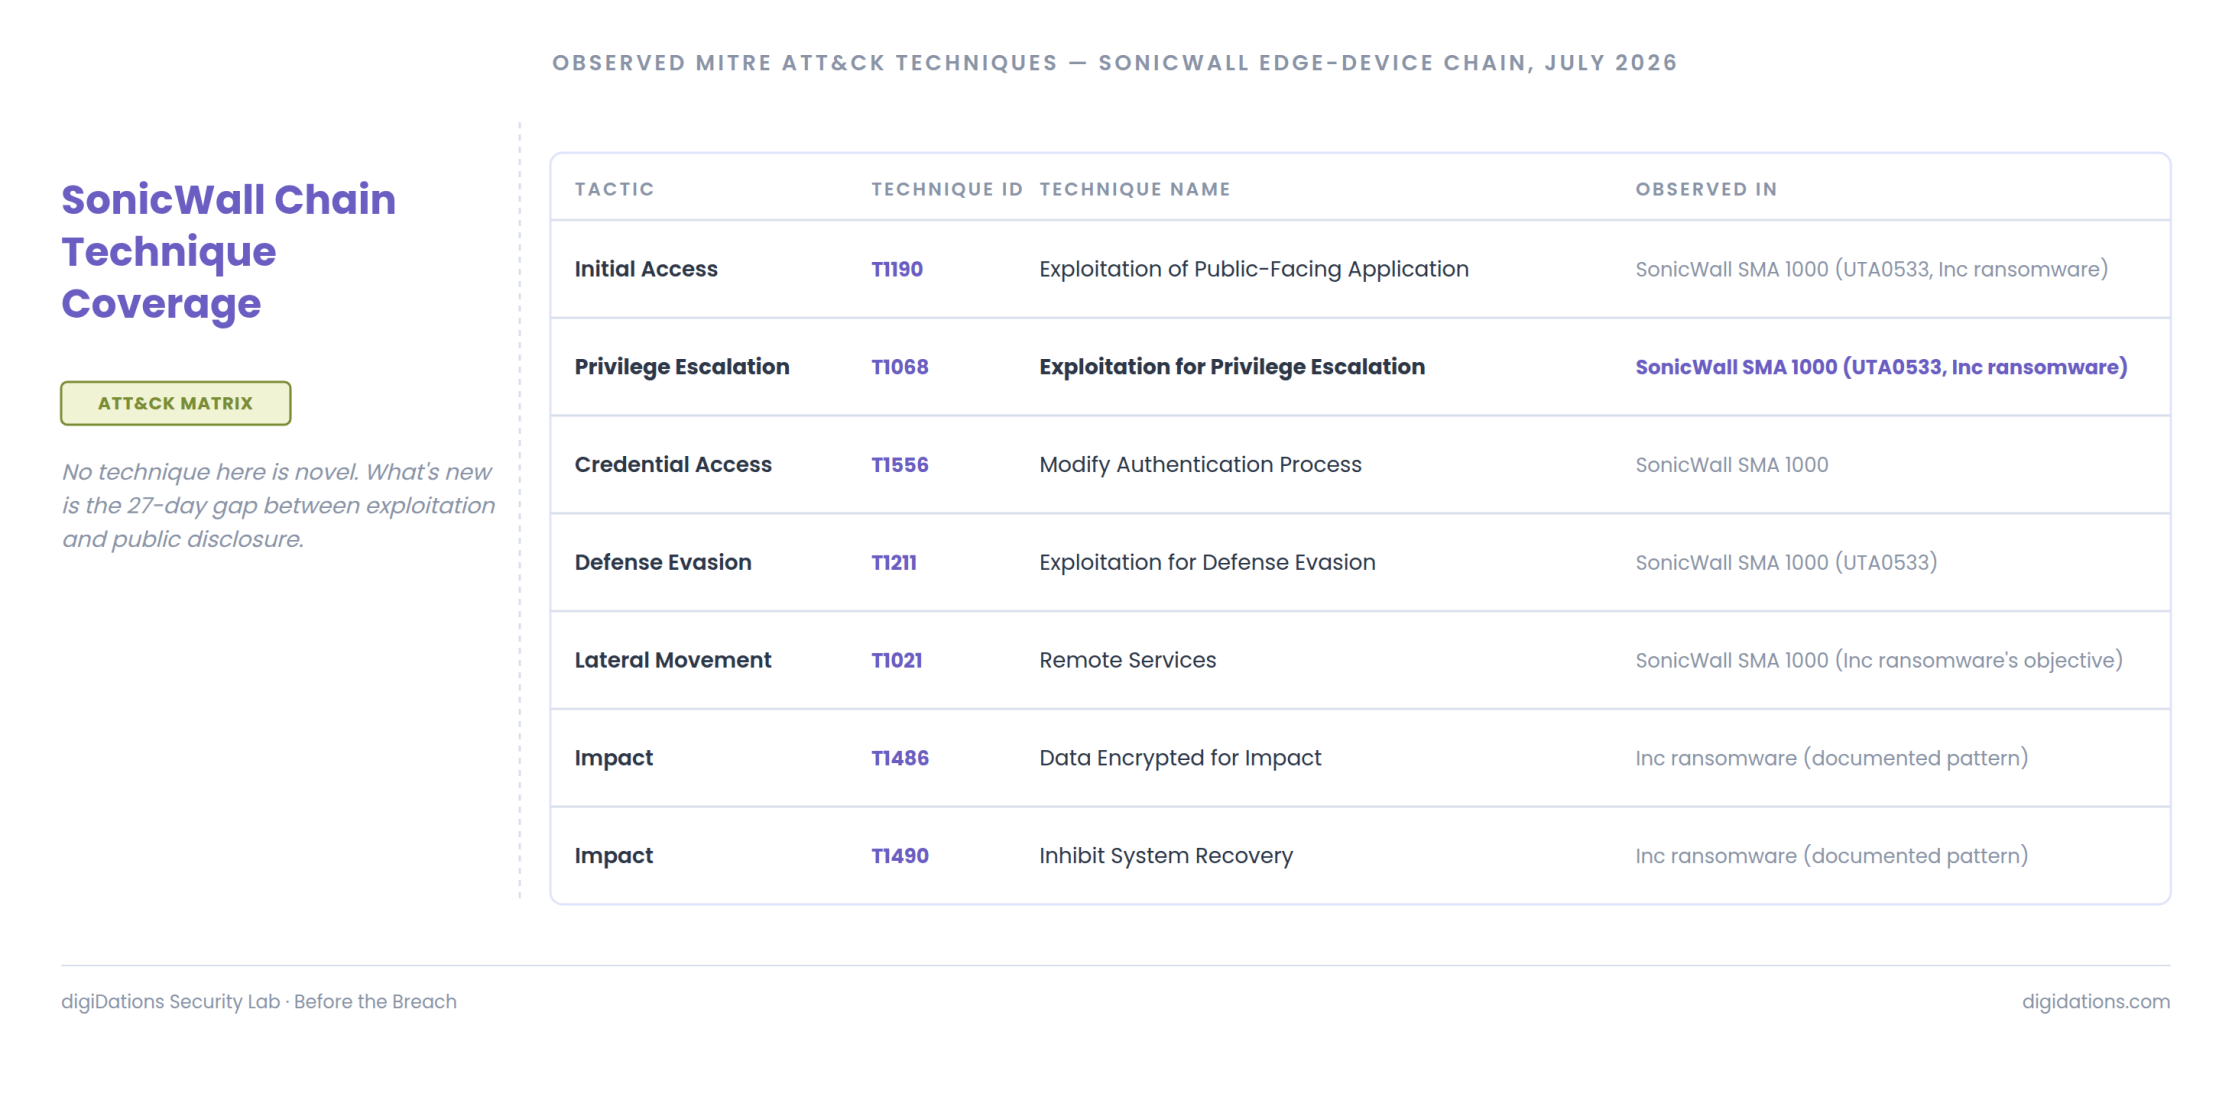2232x1103 pixels.
Task: Select the Initial Access tactic cell
Action: 646,269
